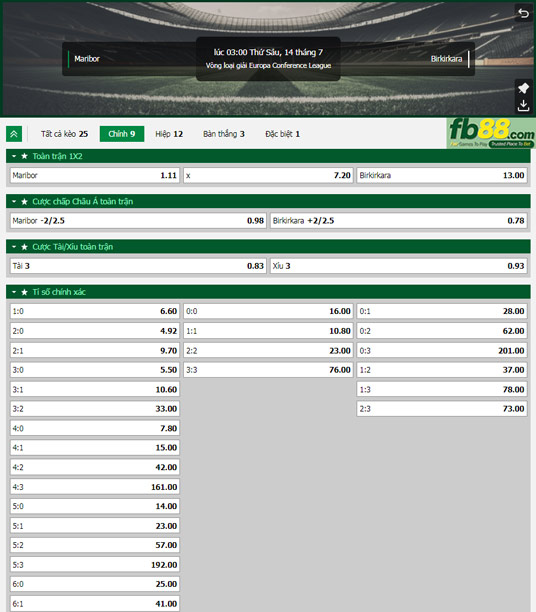The image size is (536, 612).
Task: Pick correct score 1:3 at 78.00
Action: point(442,389)
